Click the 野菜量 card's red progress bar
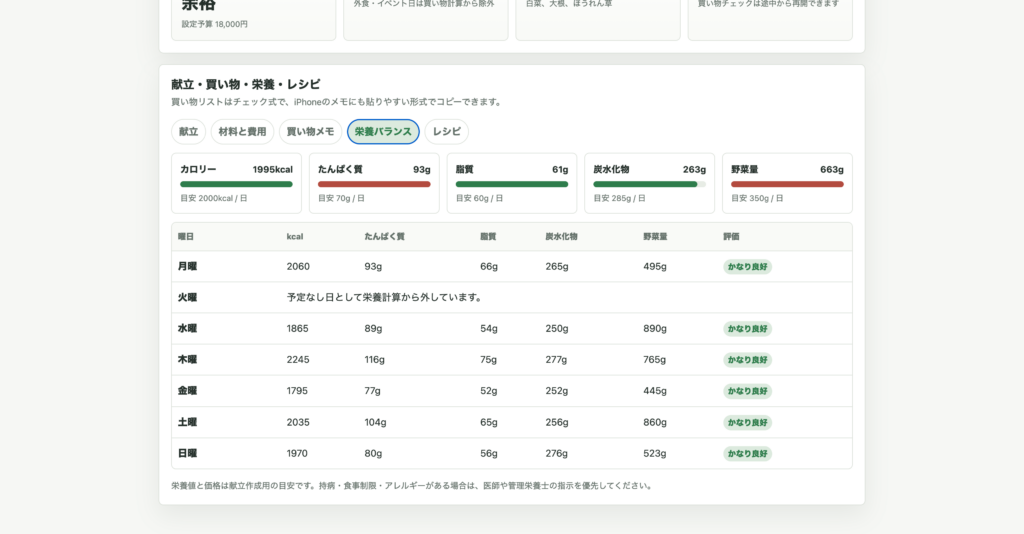 point(788,184)
